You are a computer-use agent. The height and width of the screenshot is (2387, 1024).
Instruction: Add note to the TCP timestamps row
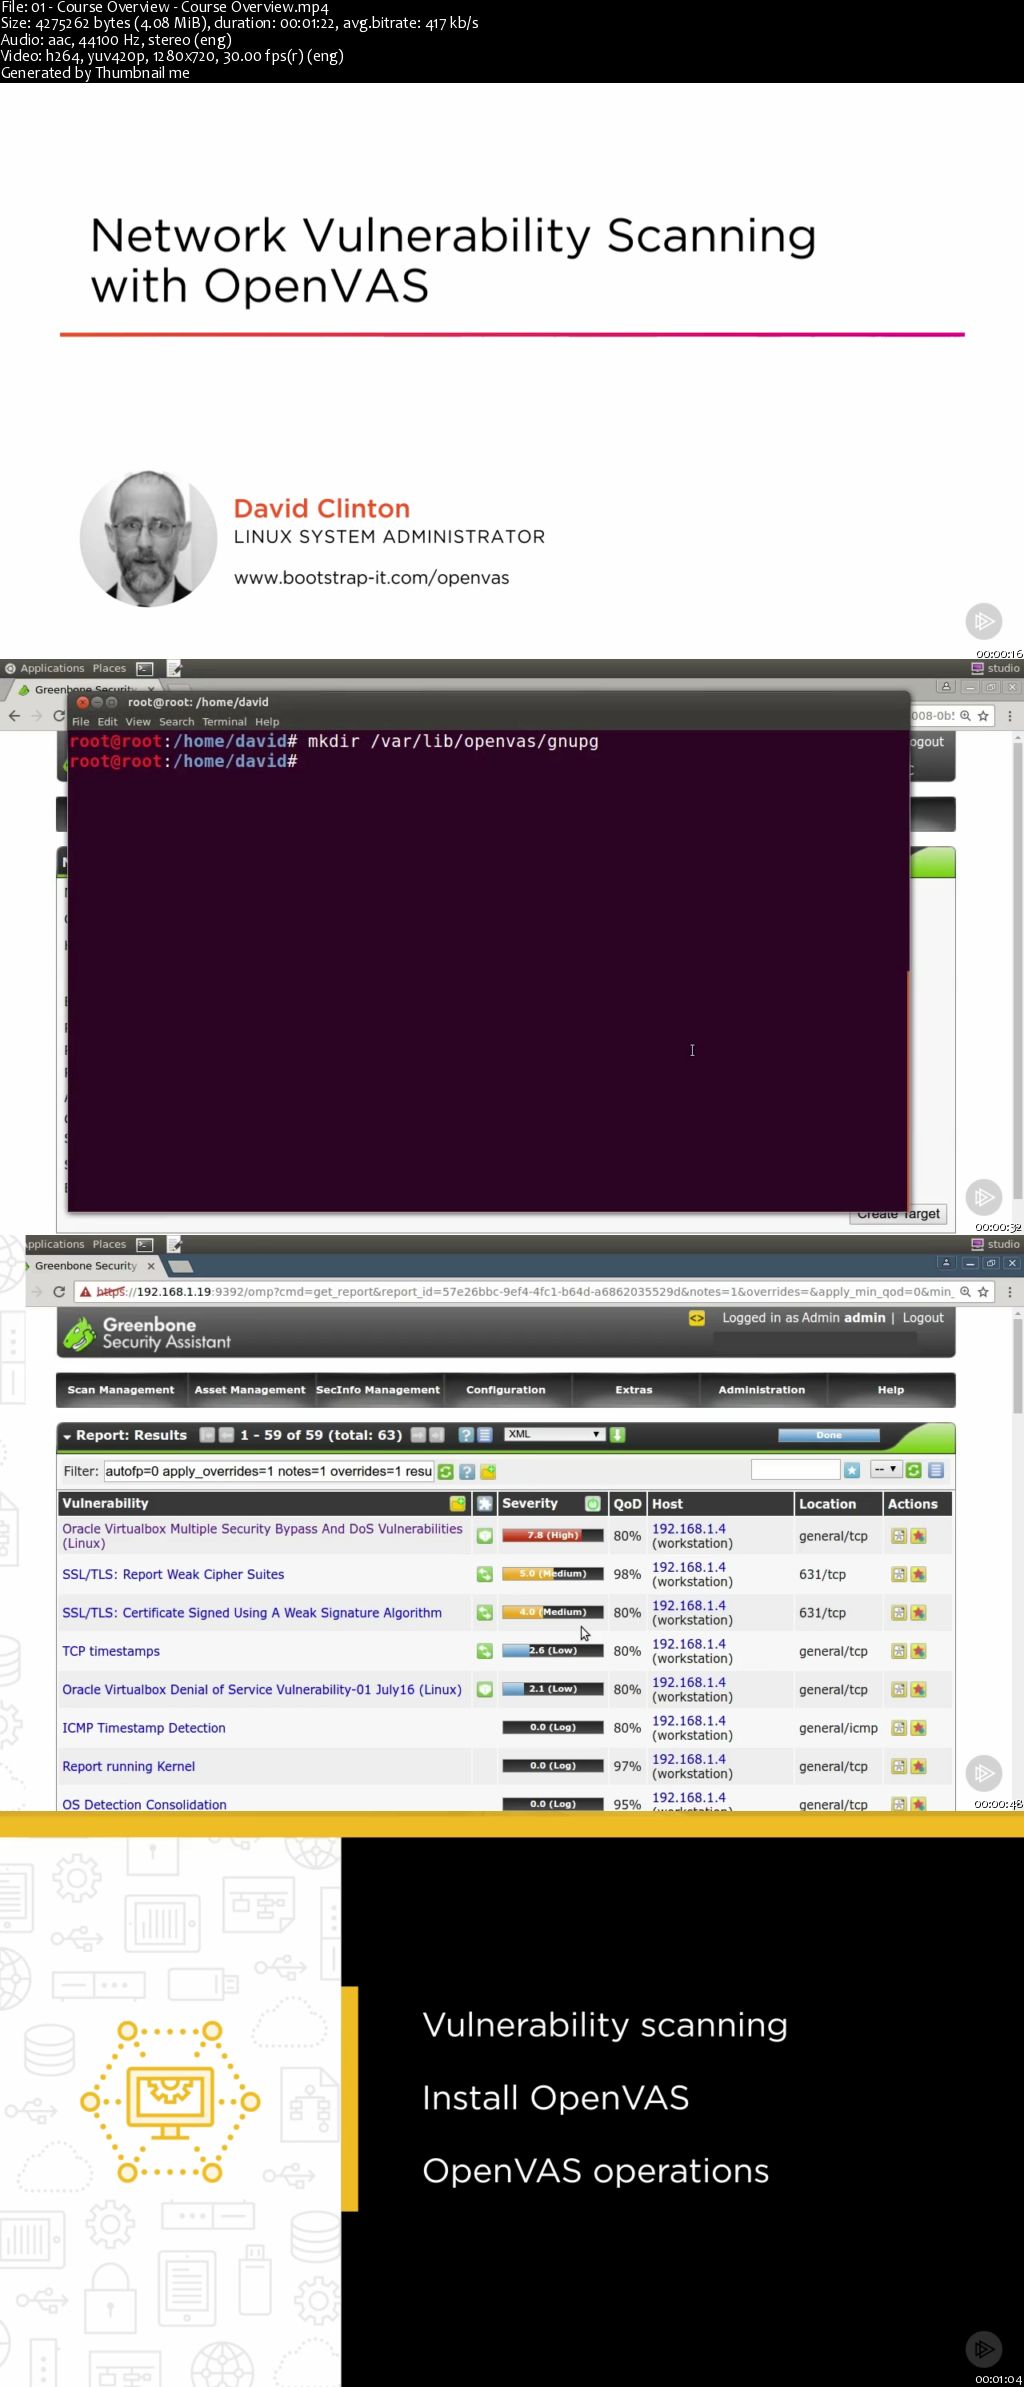pos(899,1651)
